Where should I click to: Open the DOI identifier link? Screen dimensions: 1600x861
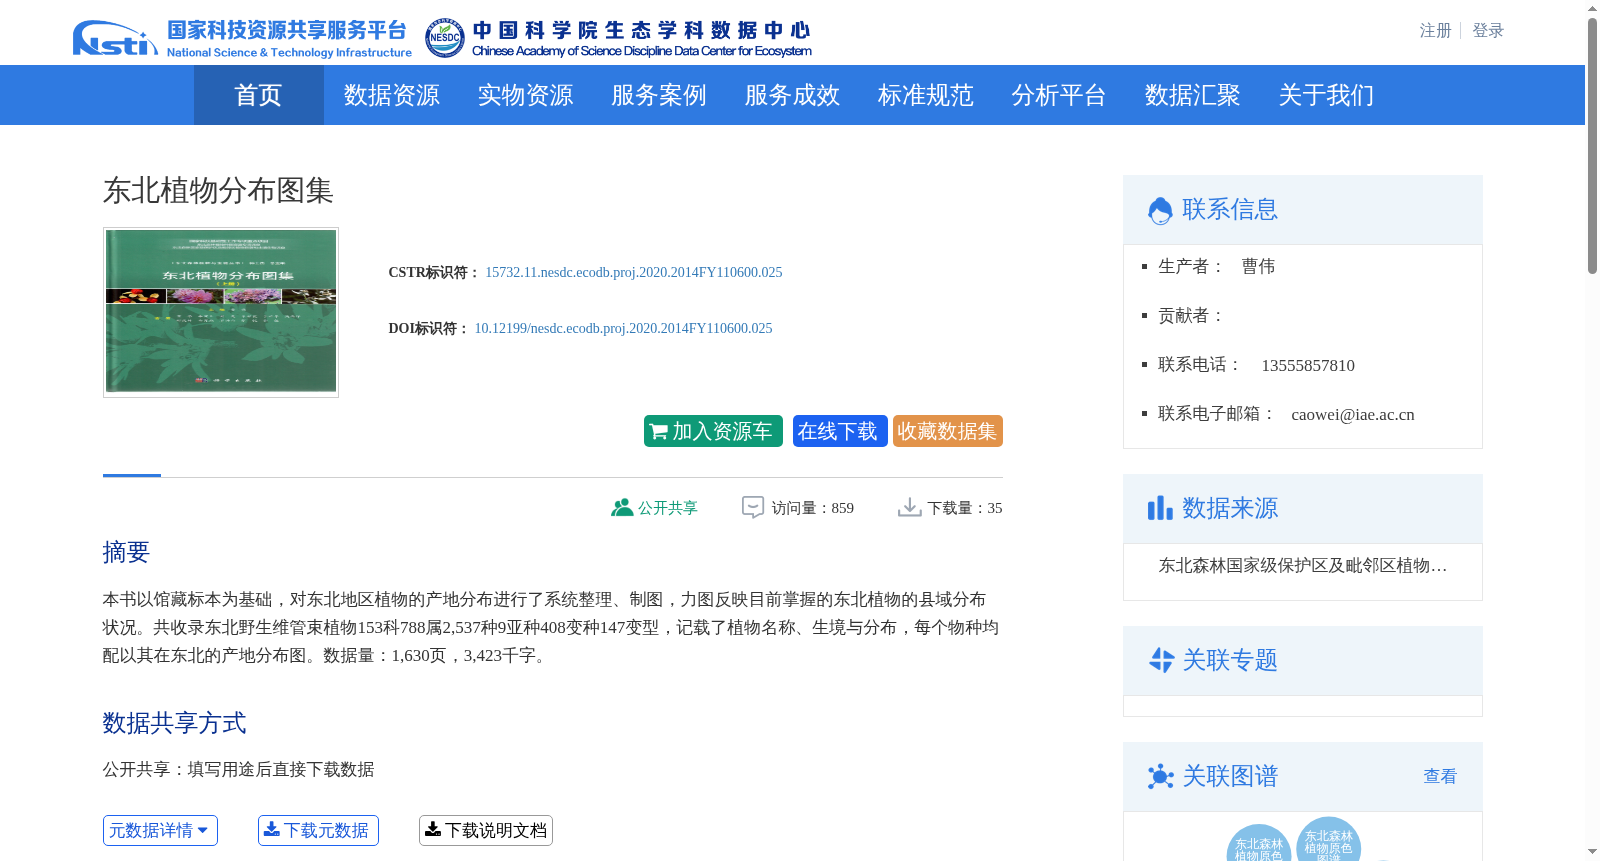[623, 328]
